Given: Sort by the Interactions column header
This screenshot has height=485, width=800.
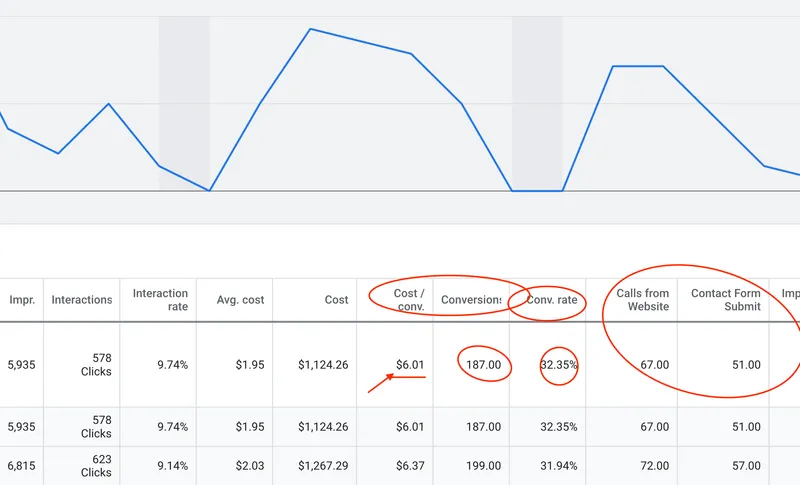Looking at the screenshot, I should point(82,300).
